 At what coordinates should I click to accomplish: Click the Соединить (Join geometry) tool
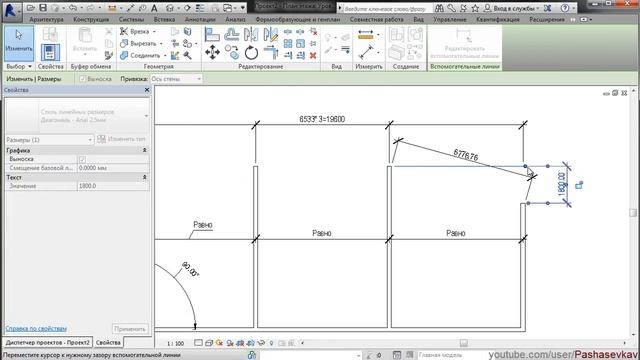click(140, 55)
